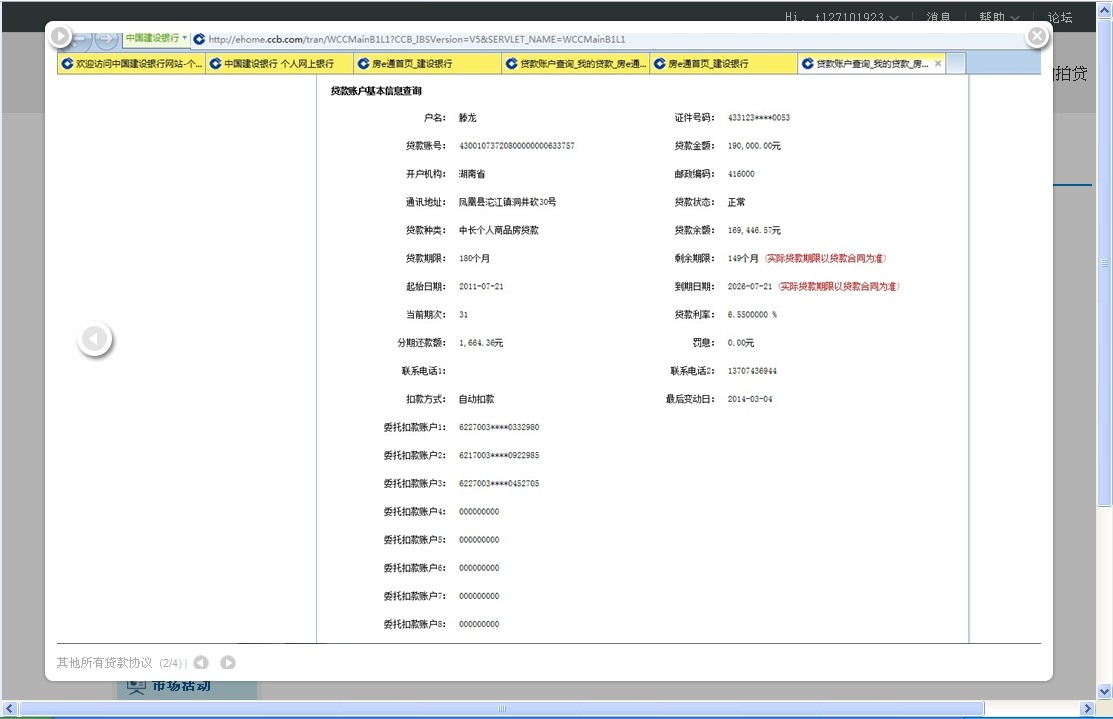Open the 论坛 link in the top bar
This screenshot has height=719, width=1113.
click(1059, 17)
